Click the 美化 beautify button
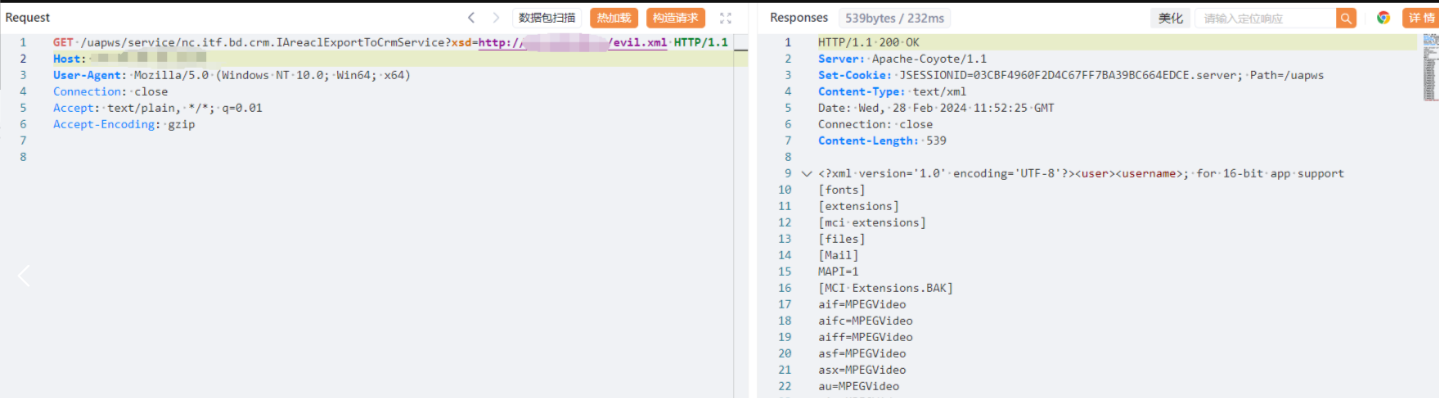1439x398 pixels. [1170, 18]
